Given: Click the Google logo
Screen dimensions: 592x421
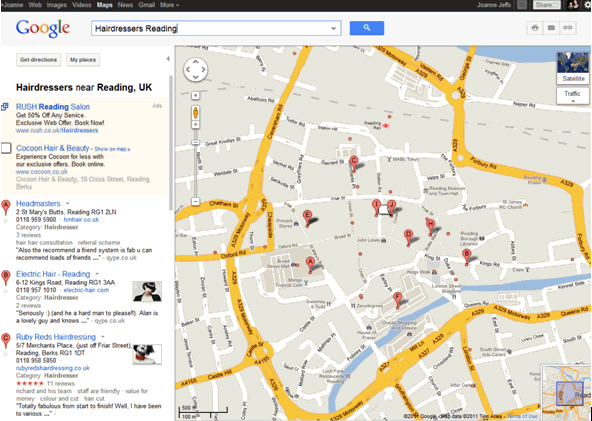Looking at the screenshot, I should pos(43,28).
